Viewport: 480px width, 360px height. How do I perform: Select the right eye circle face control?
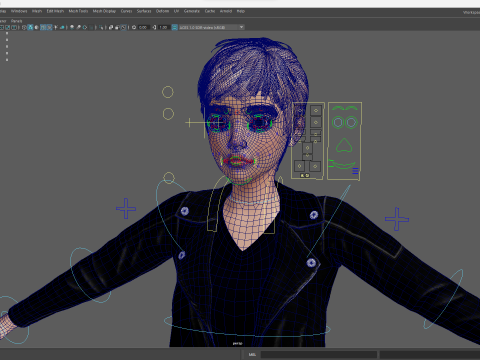click(x=351, y=122)
